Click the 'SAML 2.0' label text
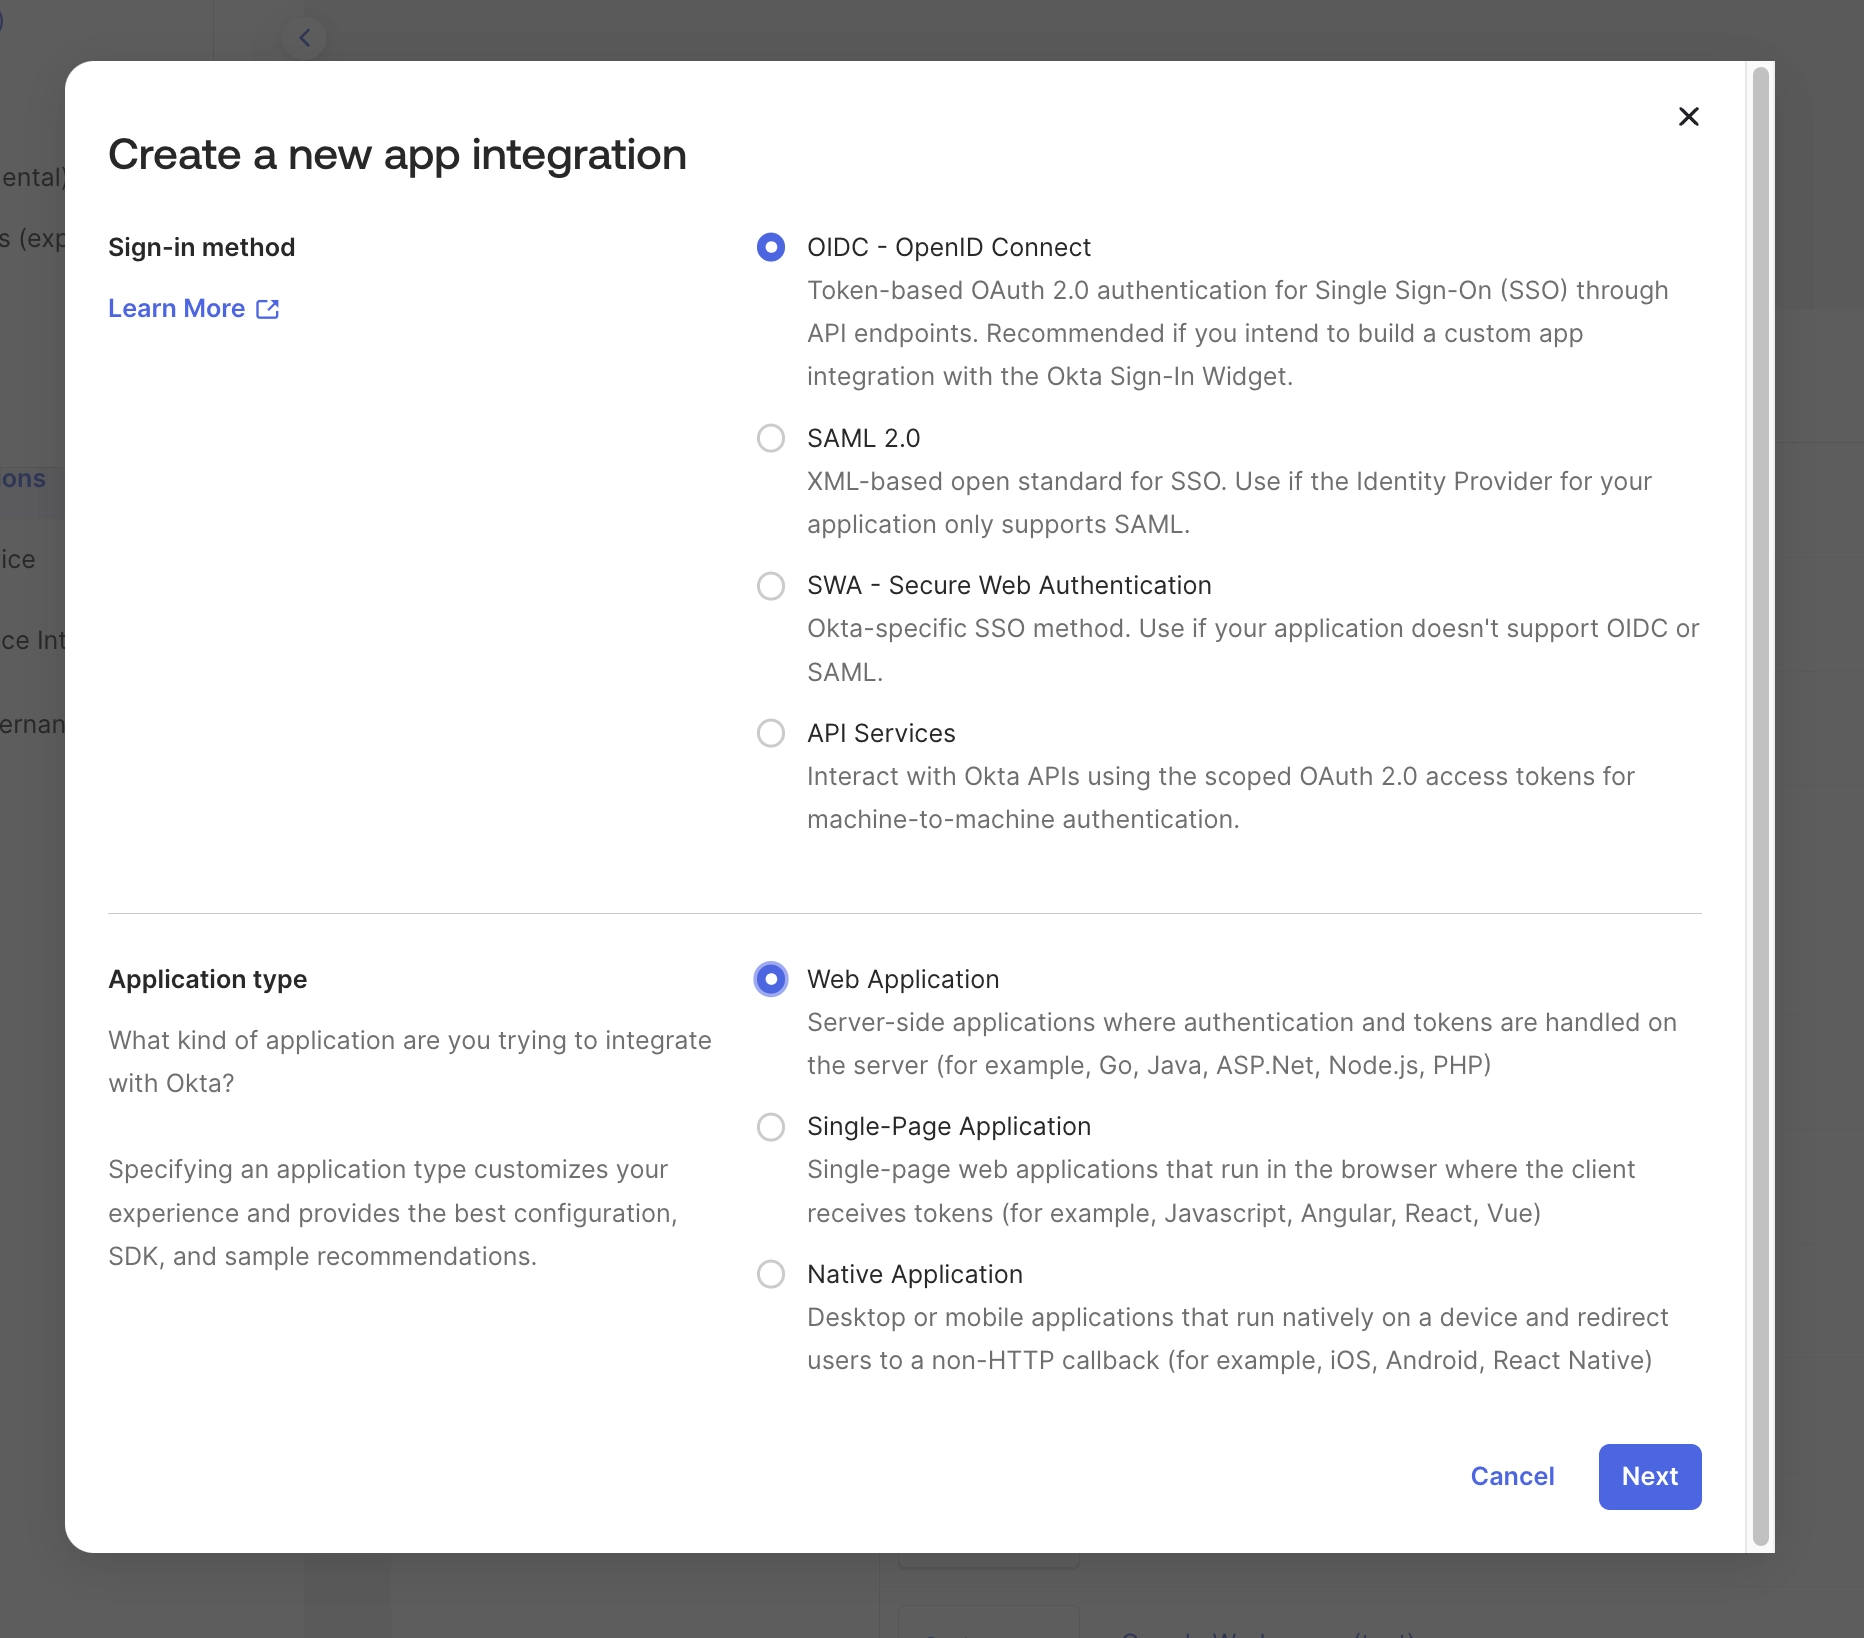Viewport: 1864px width, 1638px height. click(x=864, y=438)
